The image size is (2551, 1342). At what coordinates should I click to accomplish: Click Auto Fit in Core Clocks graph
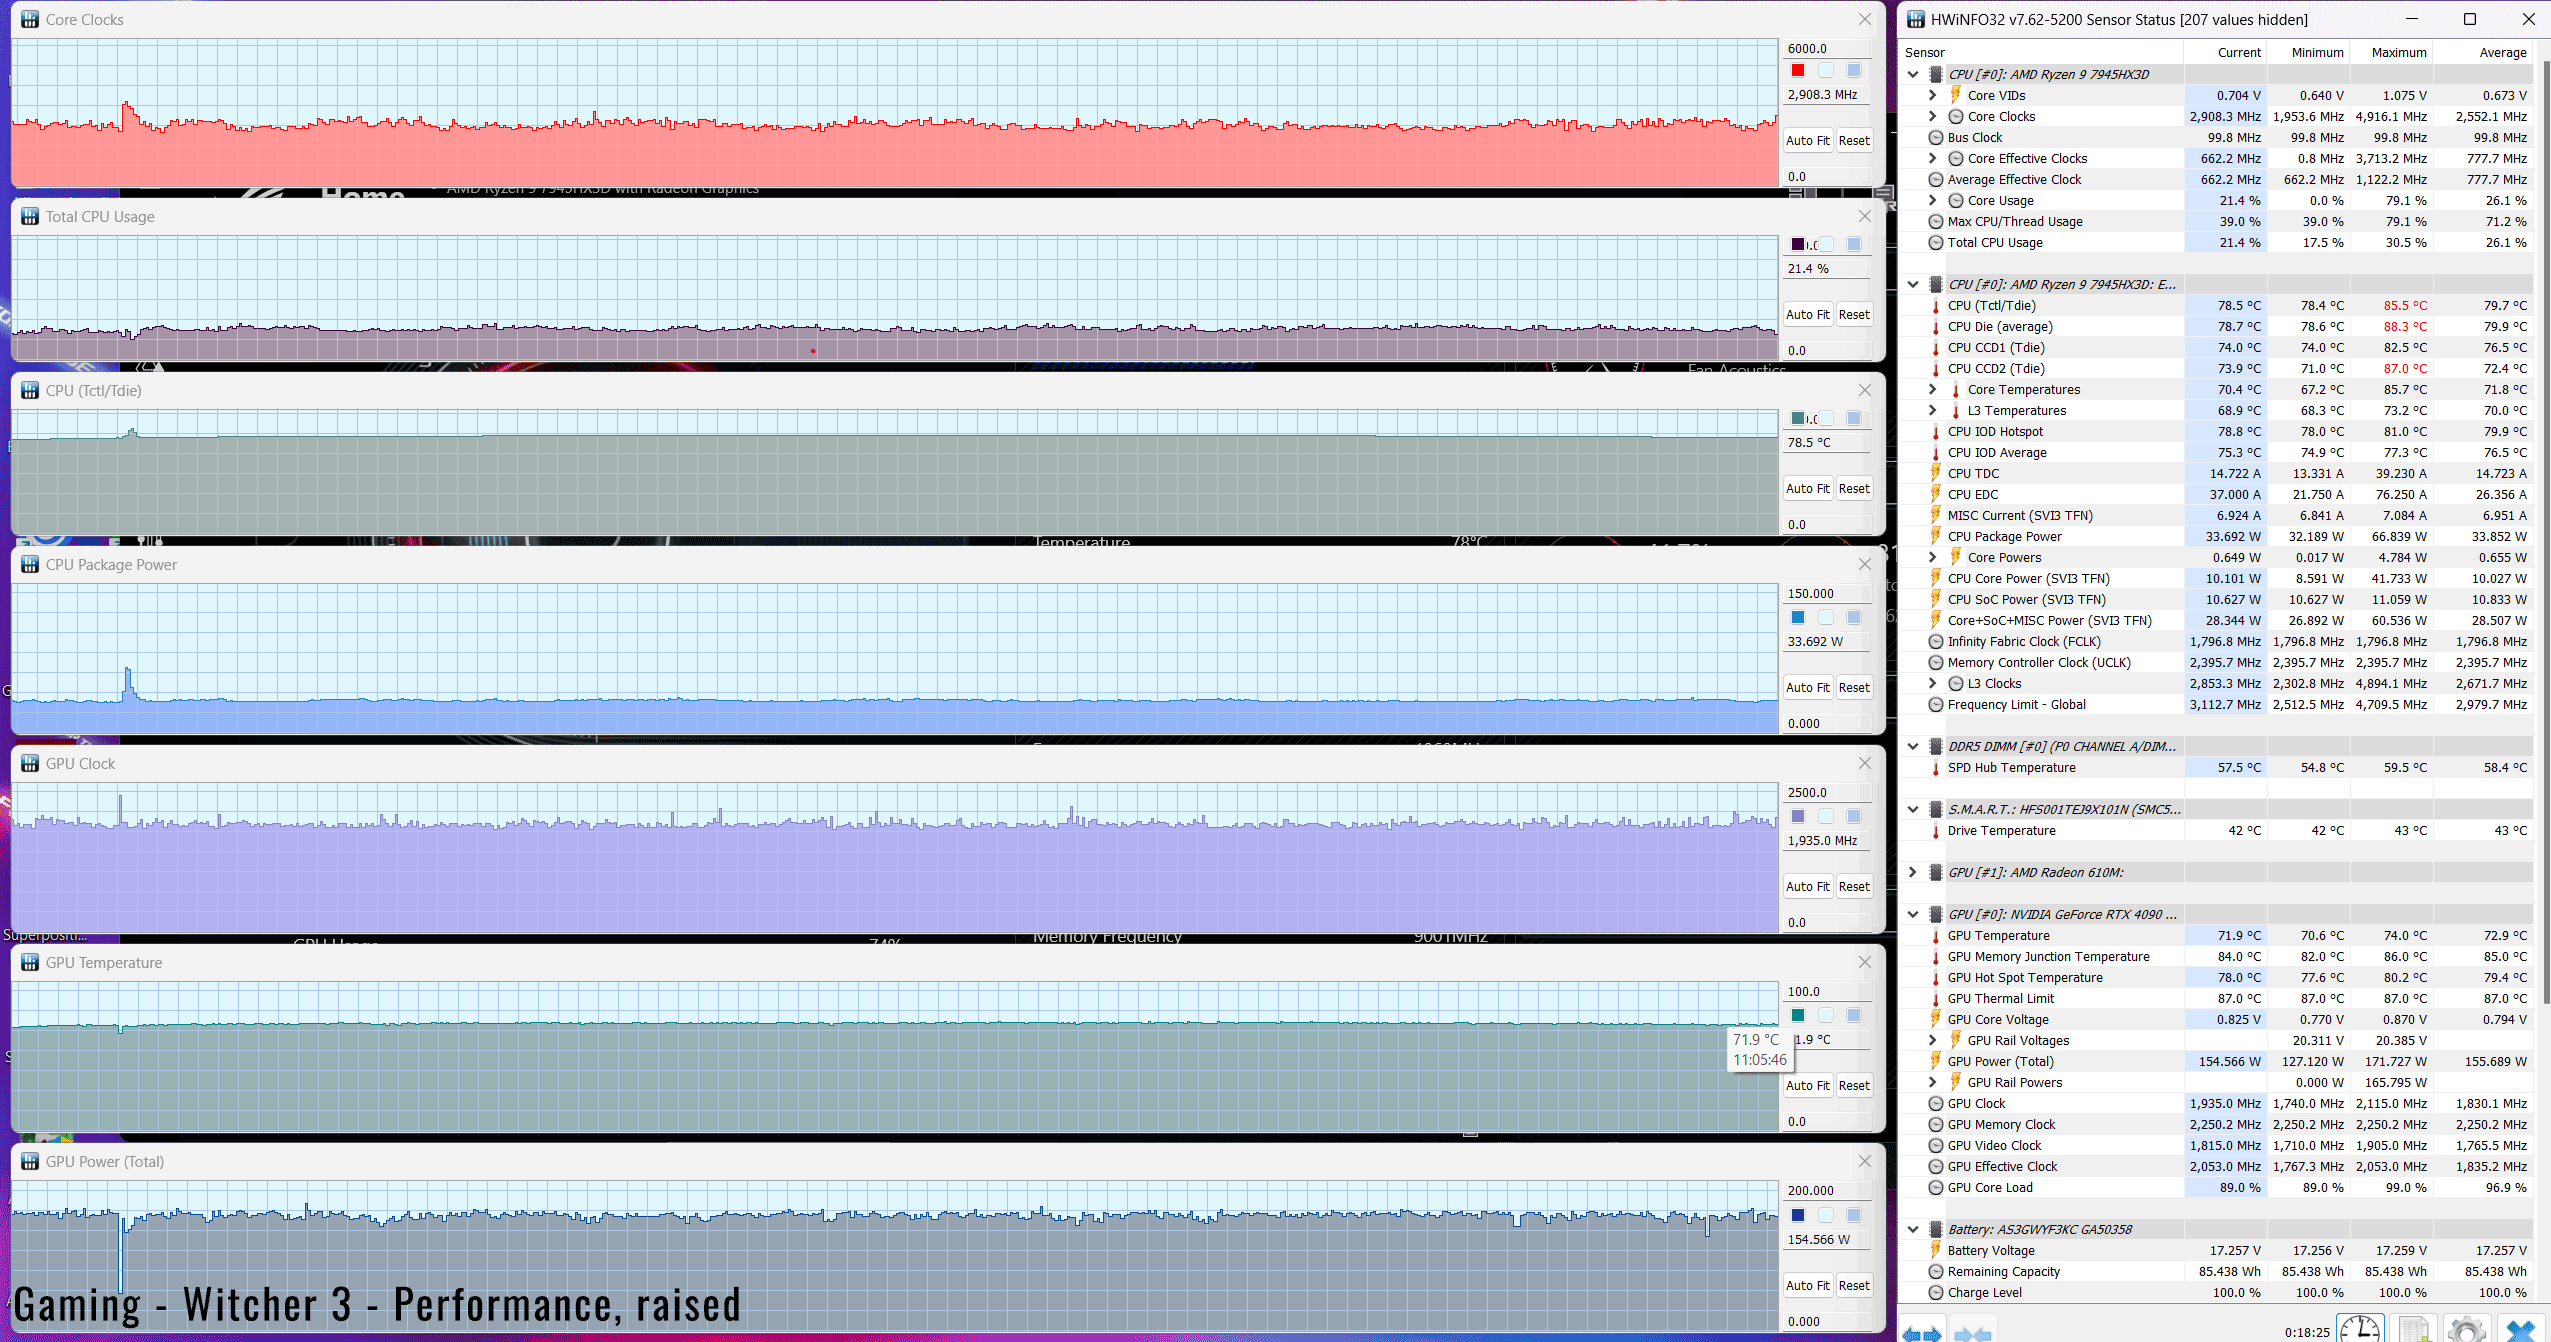click(x=1807, y=140)
